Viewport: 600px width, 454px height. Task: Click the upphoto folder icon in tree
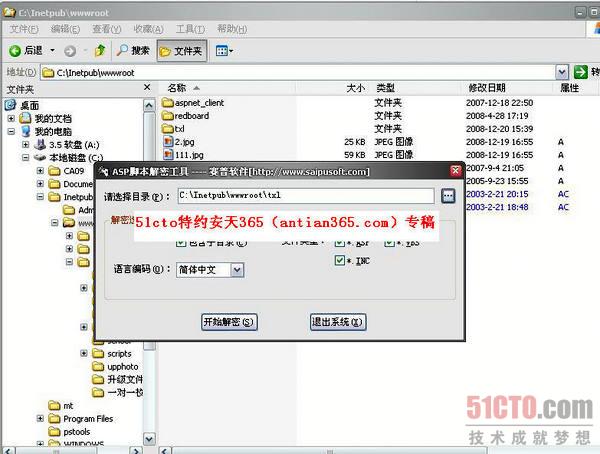click(x=98, y=367)
